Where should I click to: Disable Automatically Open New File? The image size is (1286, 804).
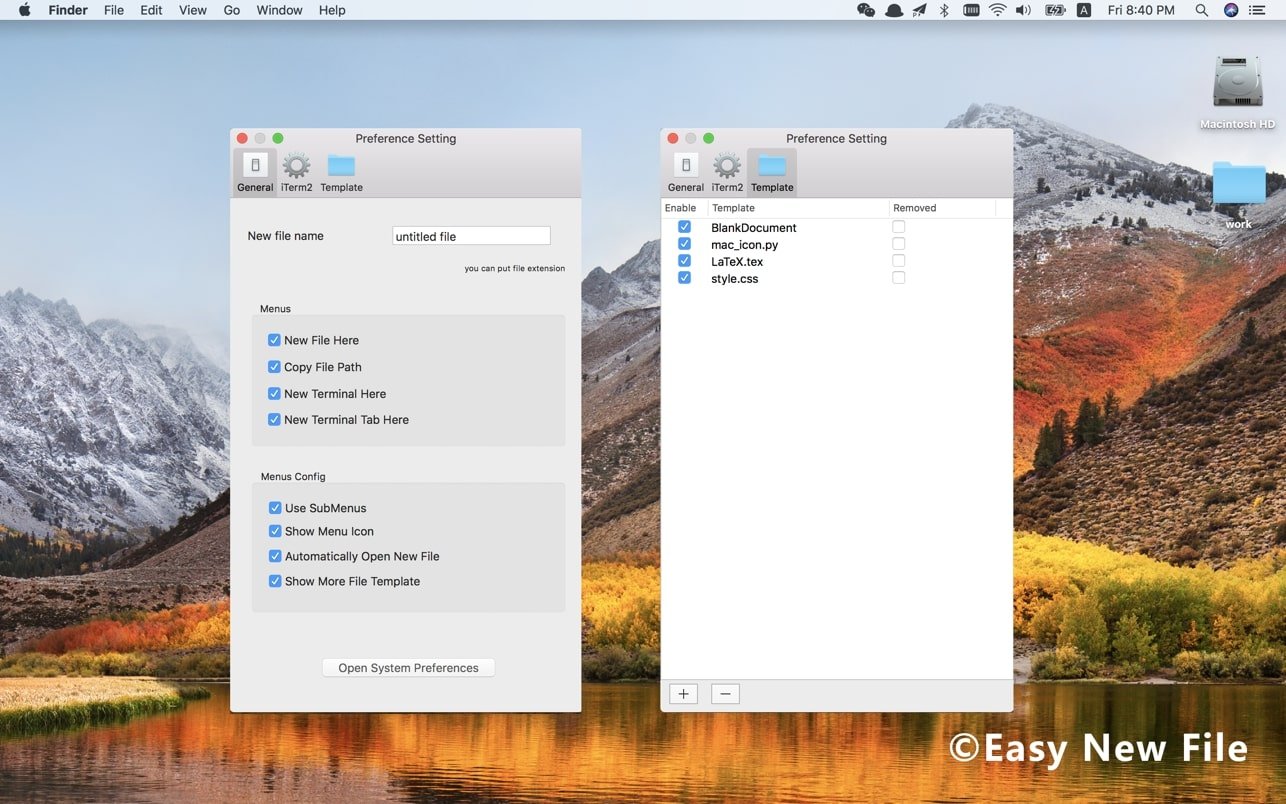275,556
